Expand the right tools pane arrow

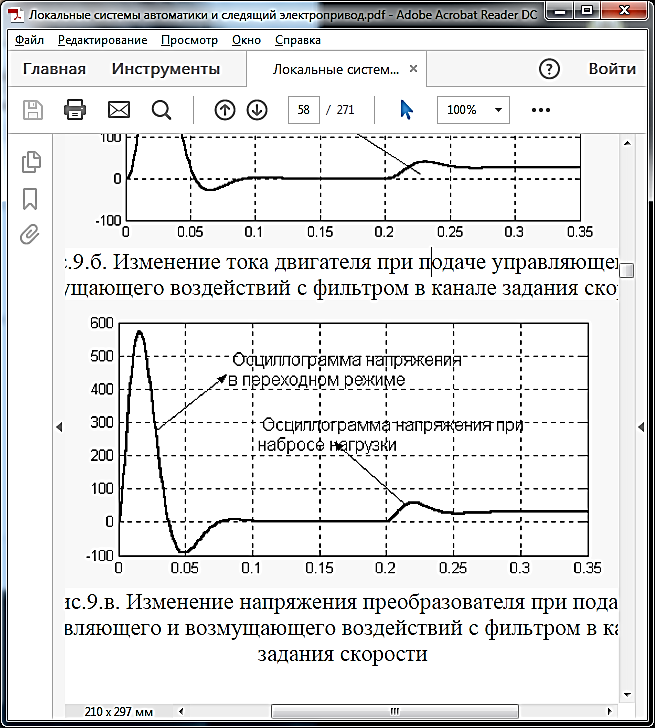tap(641, 427)
